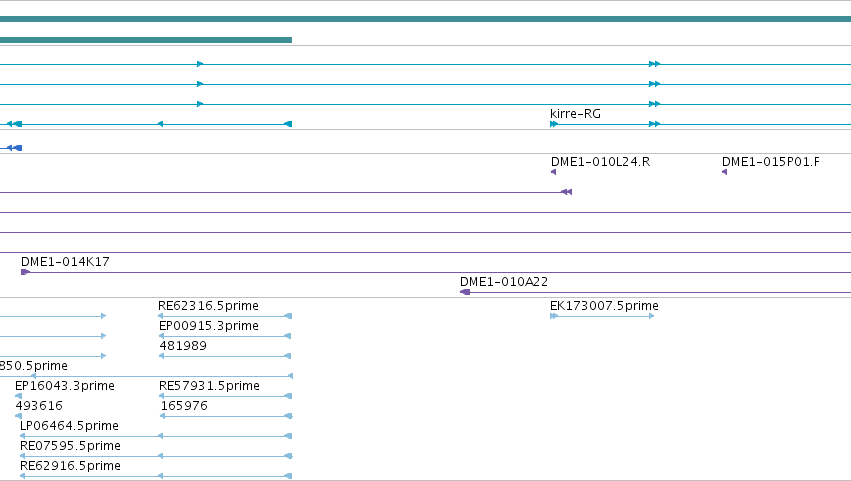
Task: Select the 493616 feature label
Action: pos(39,406)
